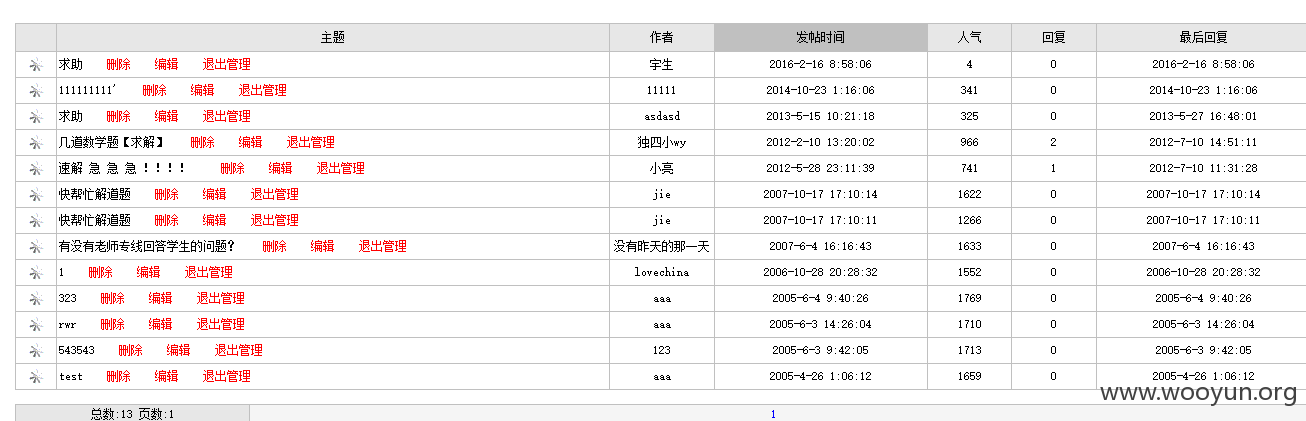This screenshot has height=421, width=1306.
Task: Click 退出管理 in the rwr row
Action: pos(220,325)
